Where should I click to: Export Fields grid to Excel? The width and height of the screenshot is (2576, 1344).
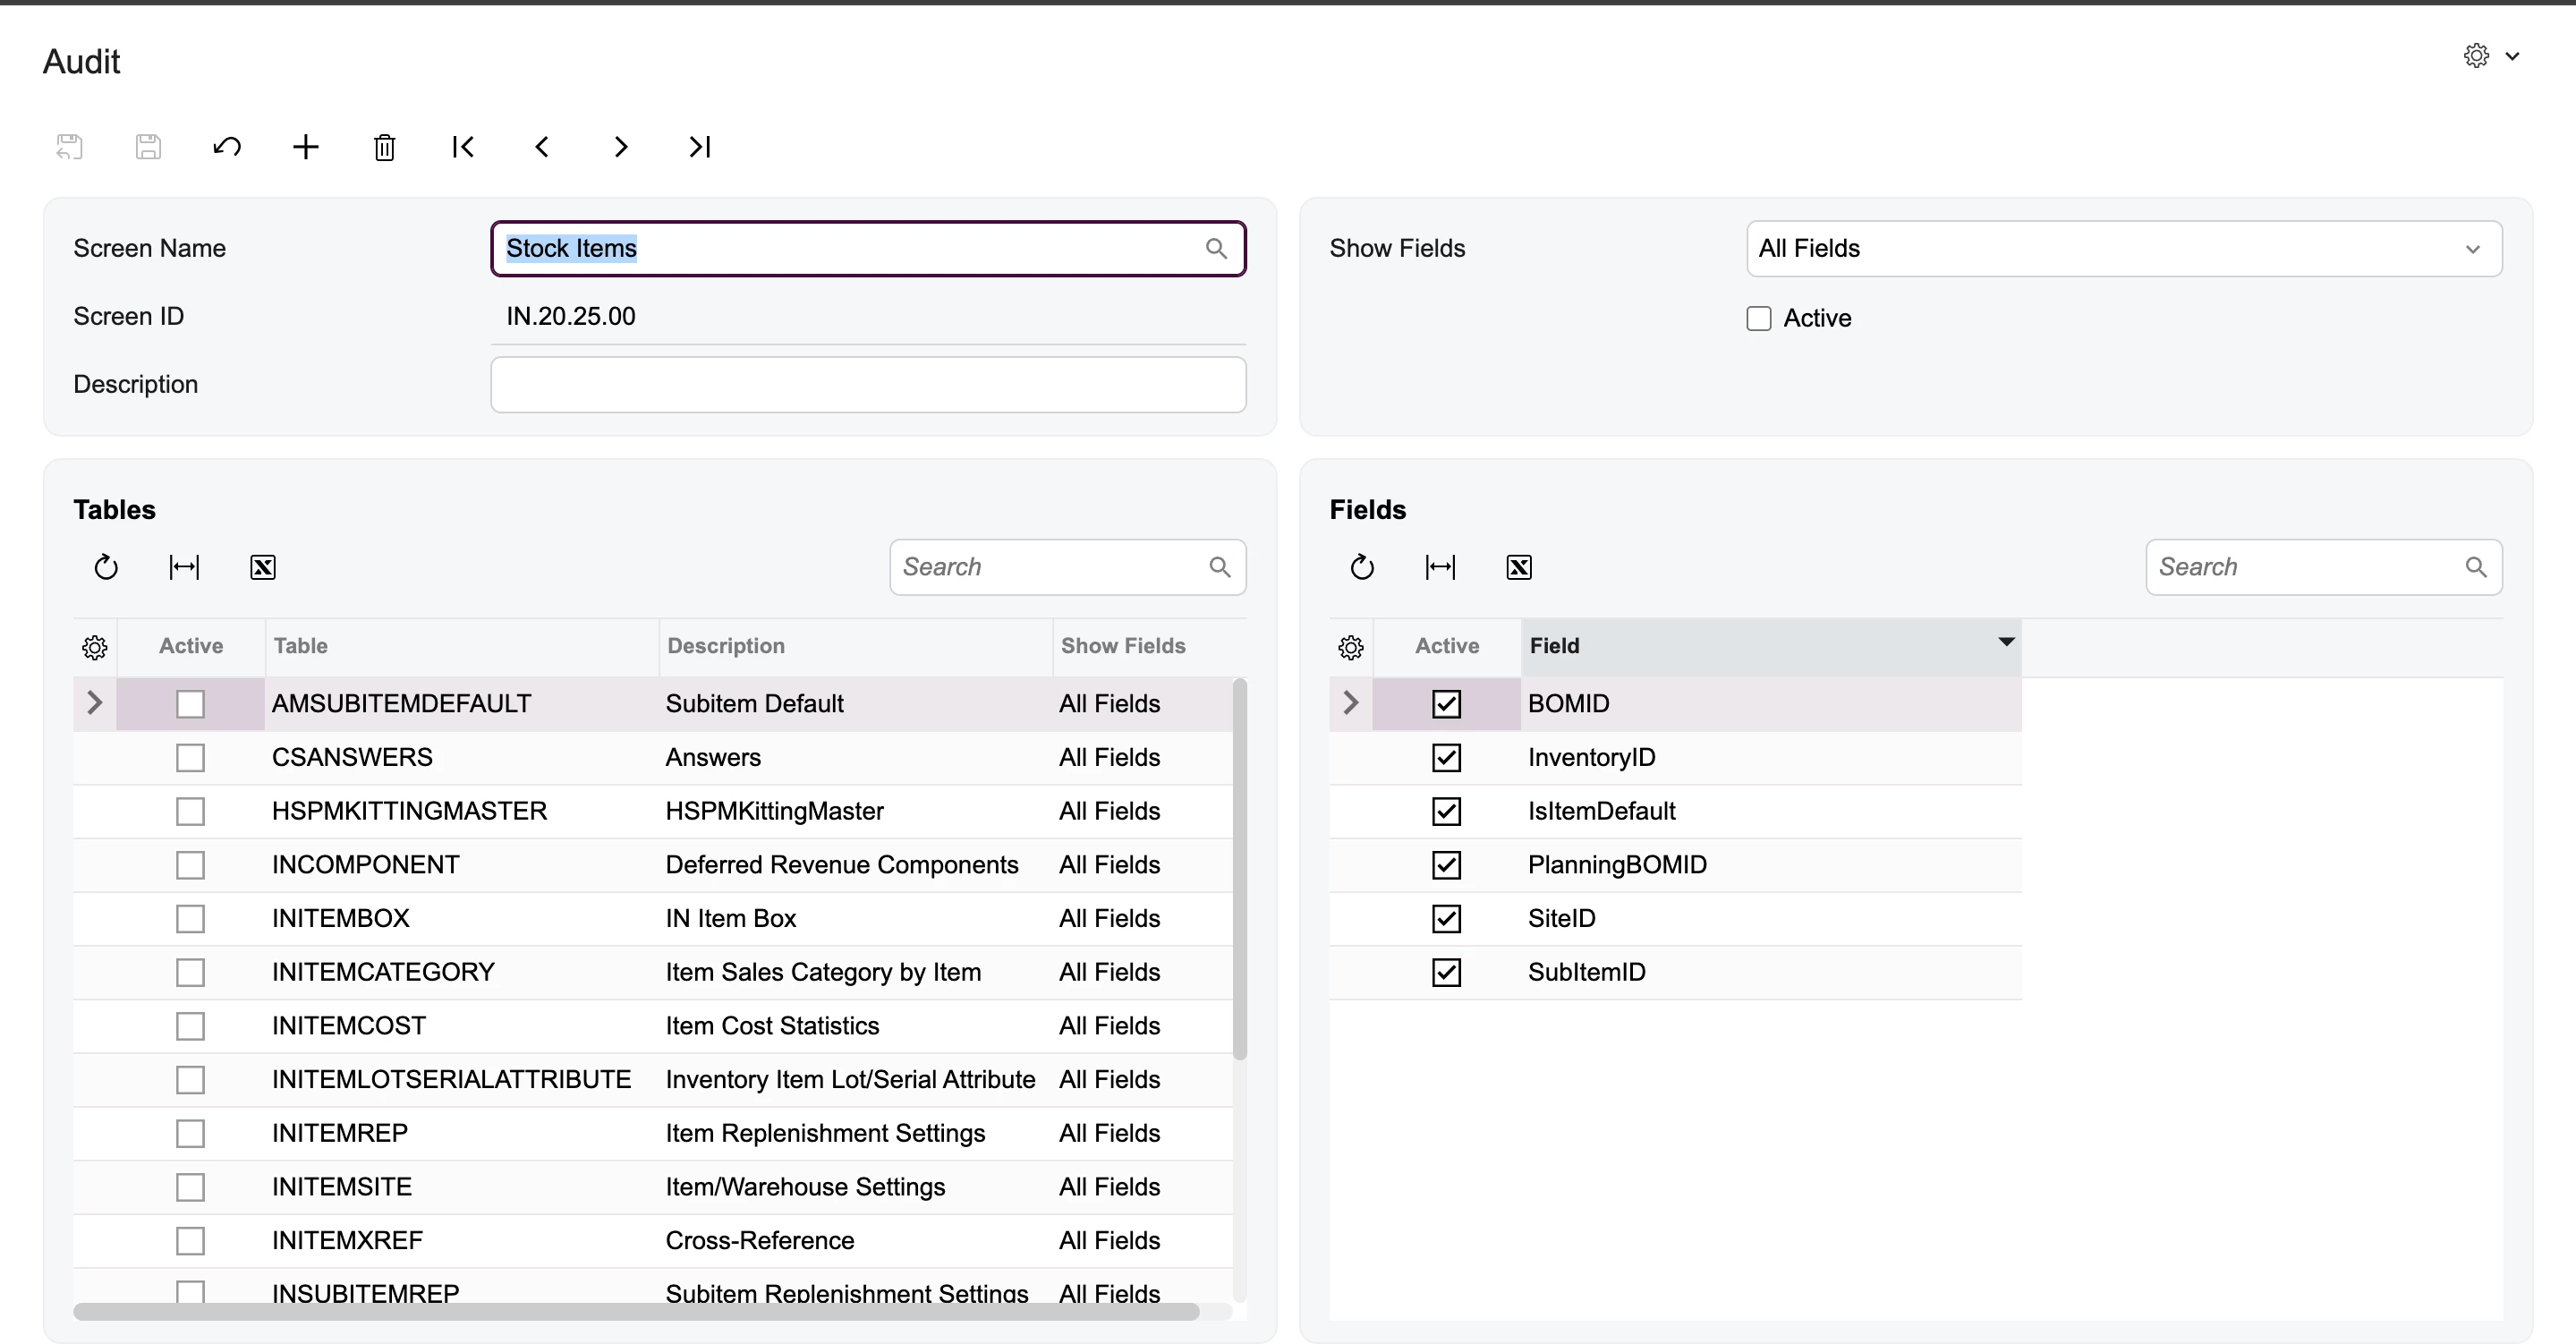1518,567
